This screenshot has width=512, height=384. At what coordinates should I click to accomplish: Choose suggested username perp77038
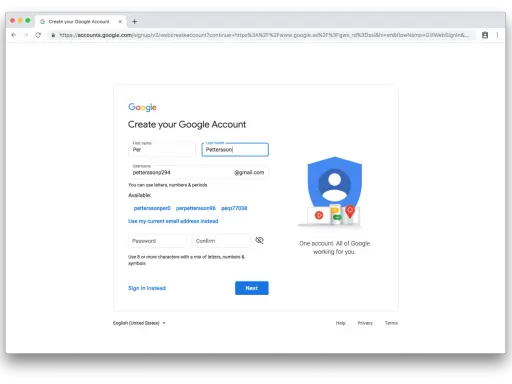tap(234, 208)
